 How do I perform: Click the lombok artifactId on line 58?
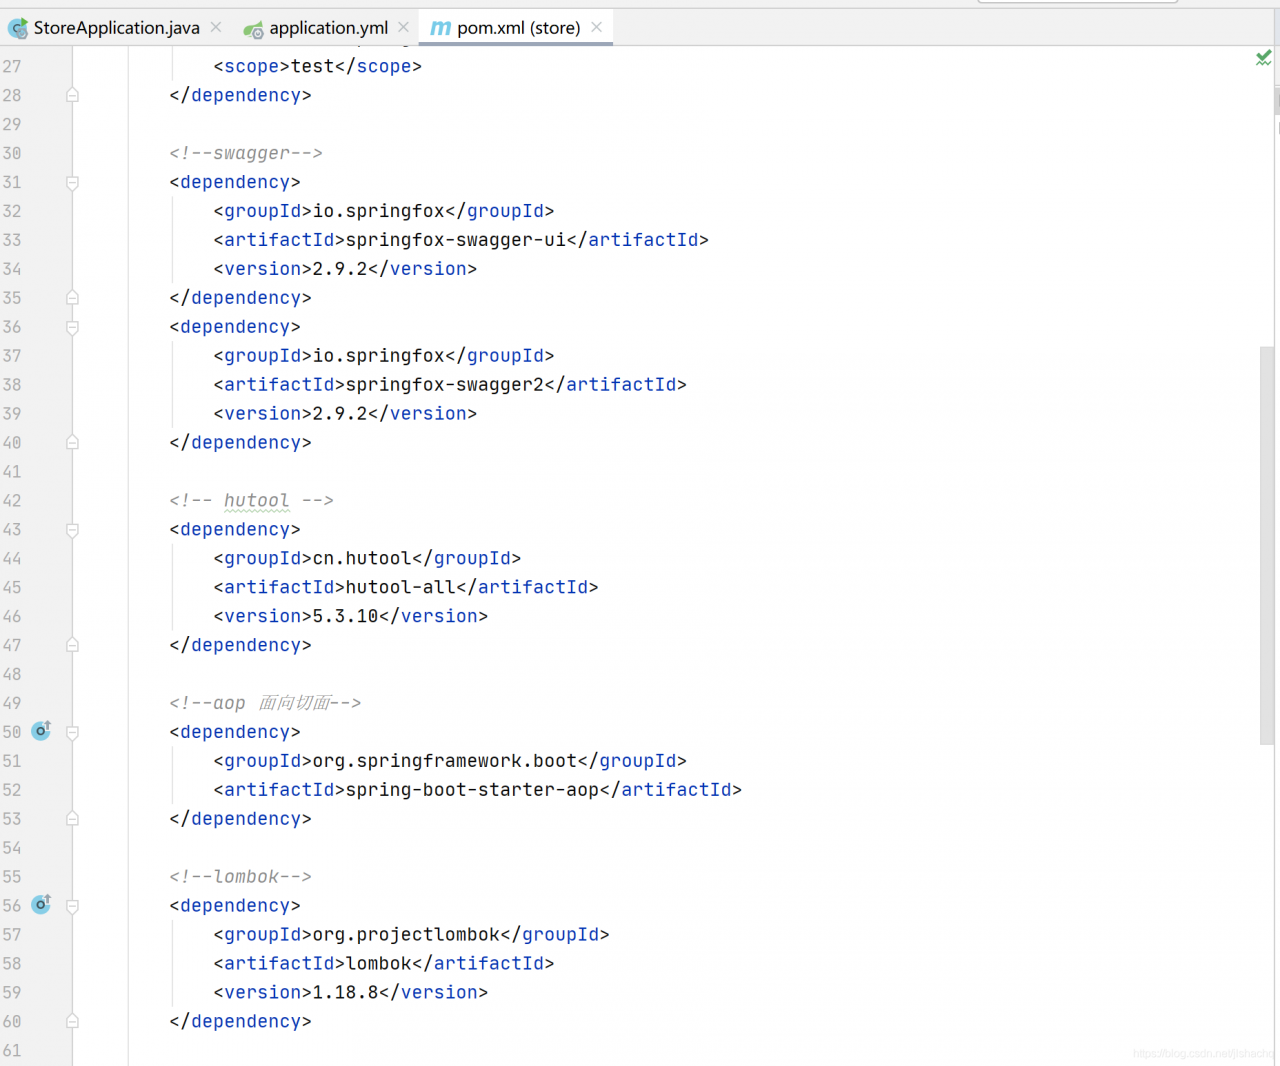(379, 964)
